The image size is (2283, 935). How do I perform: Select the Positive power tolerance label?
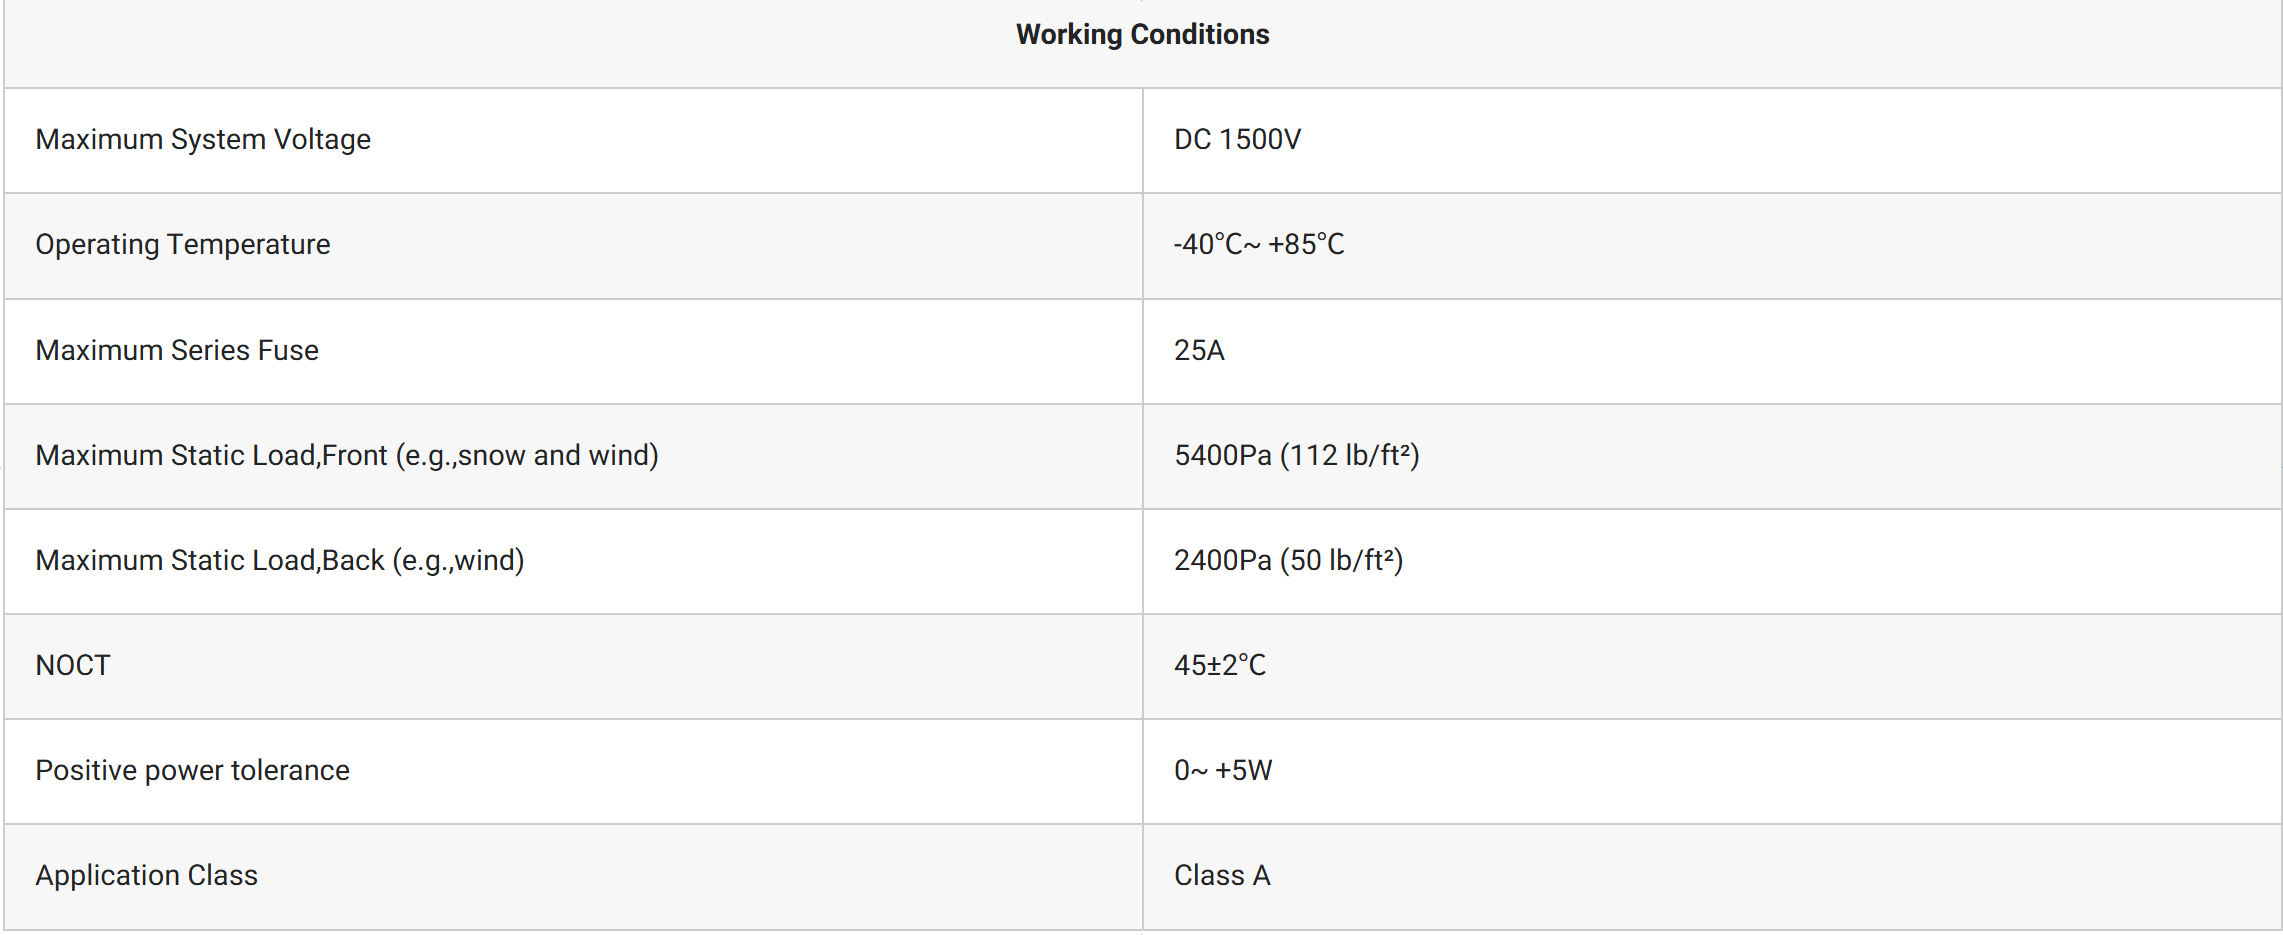coord(192,770)
